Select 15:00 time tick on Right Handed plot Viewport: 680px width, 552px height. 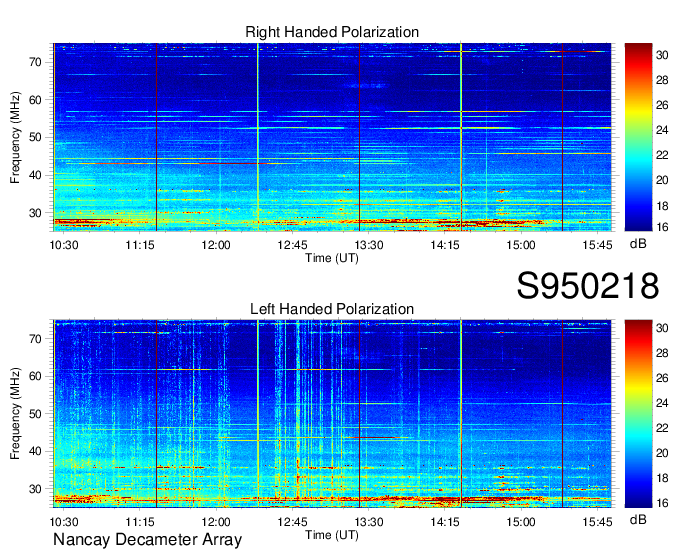click(x=521, y=245)
